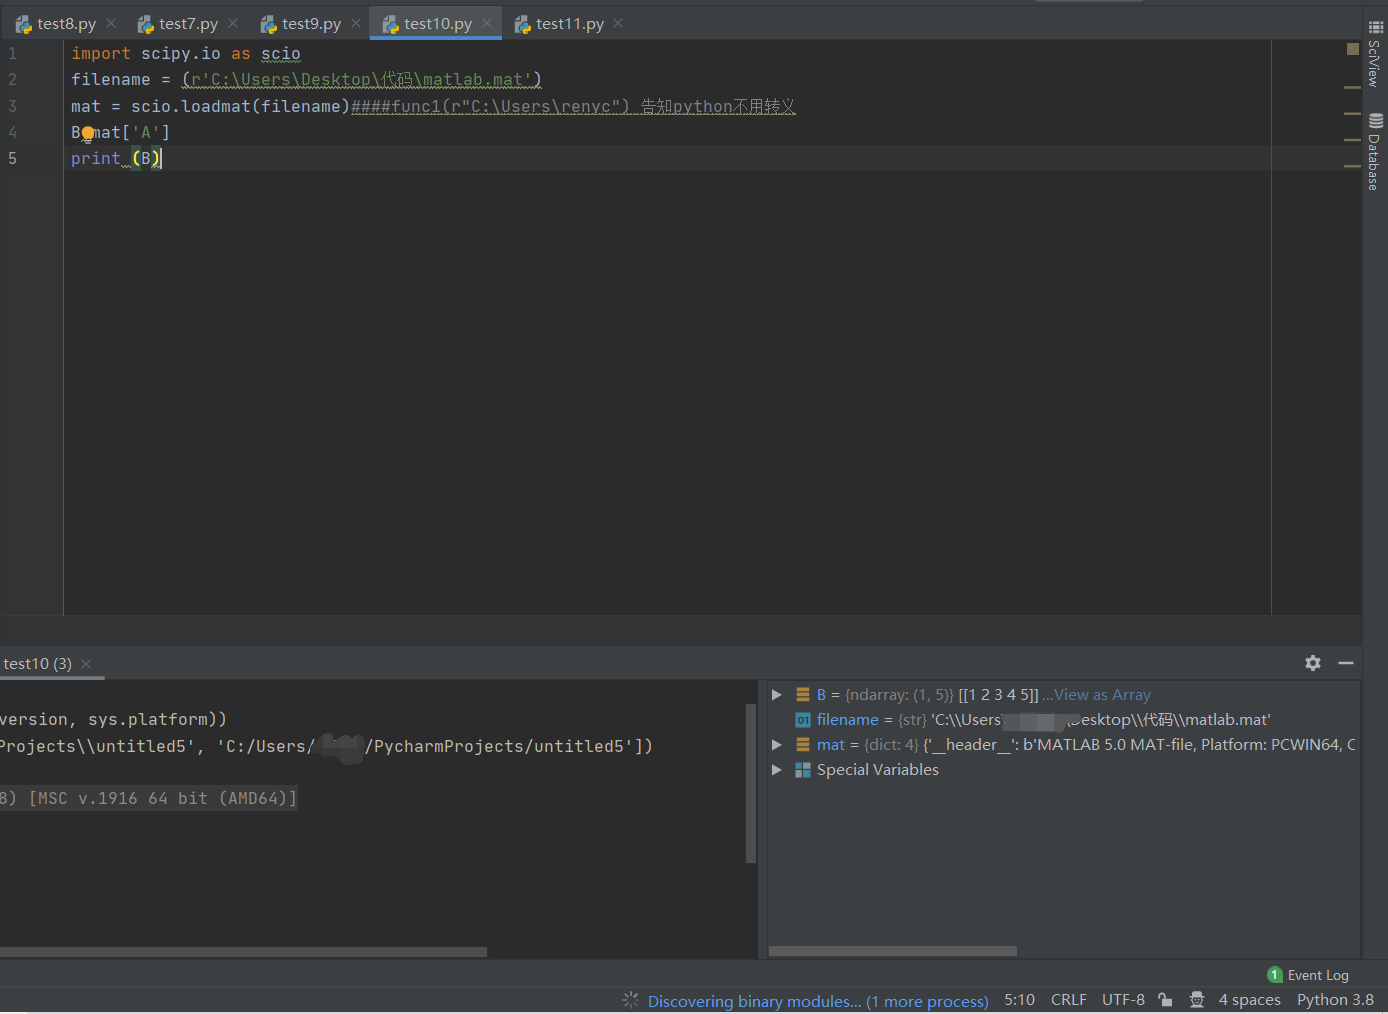
Task: Click scio.loadmat(filename) in line 3
Action: coord(240,106)
